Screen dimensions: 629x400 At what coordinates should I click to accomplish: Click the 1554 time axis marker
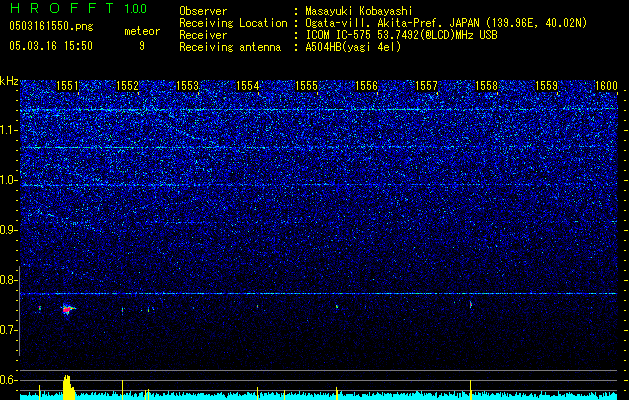pyautogui.click(x=248, y=86)
